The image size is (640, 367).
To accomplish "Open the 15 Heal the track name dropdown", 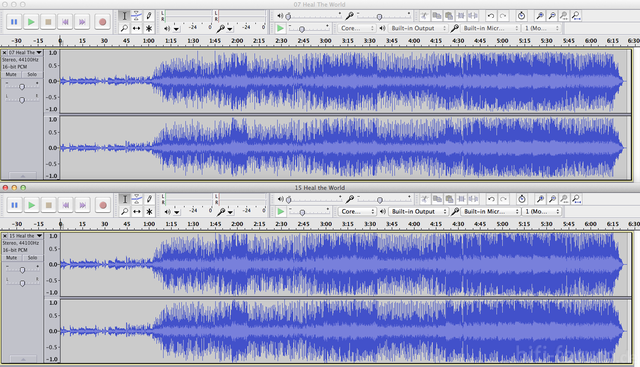I will pos(25,236).
